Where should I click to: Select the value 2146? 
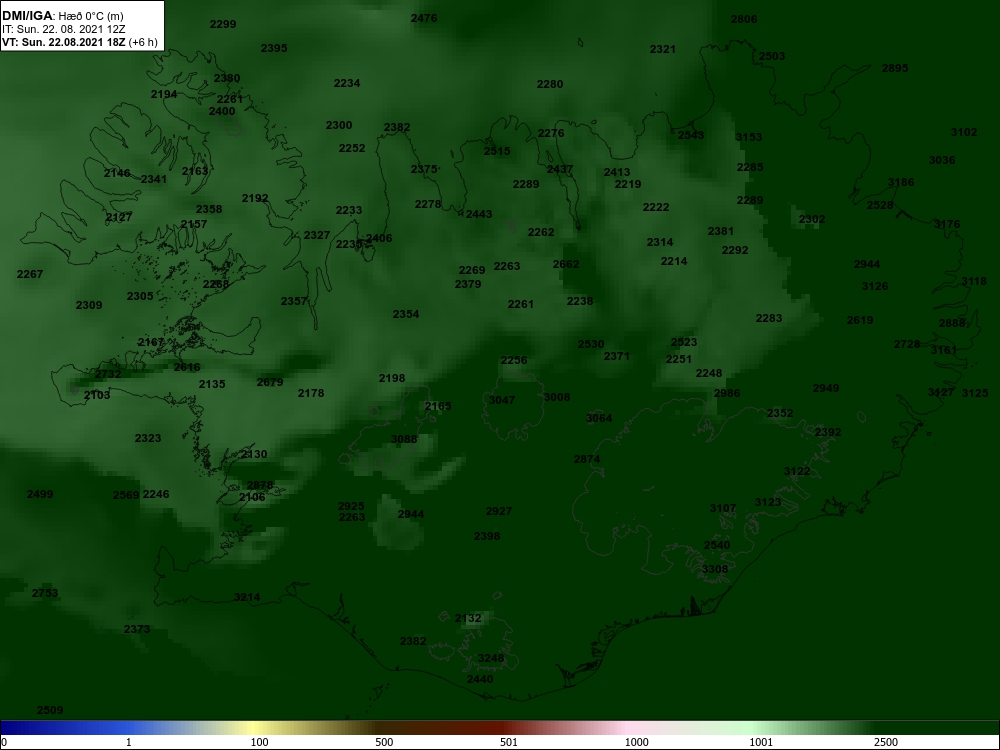[117, 173]
